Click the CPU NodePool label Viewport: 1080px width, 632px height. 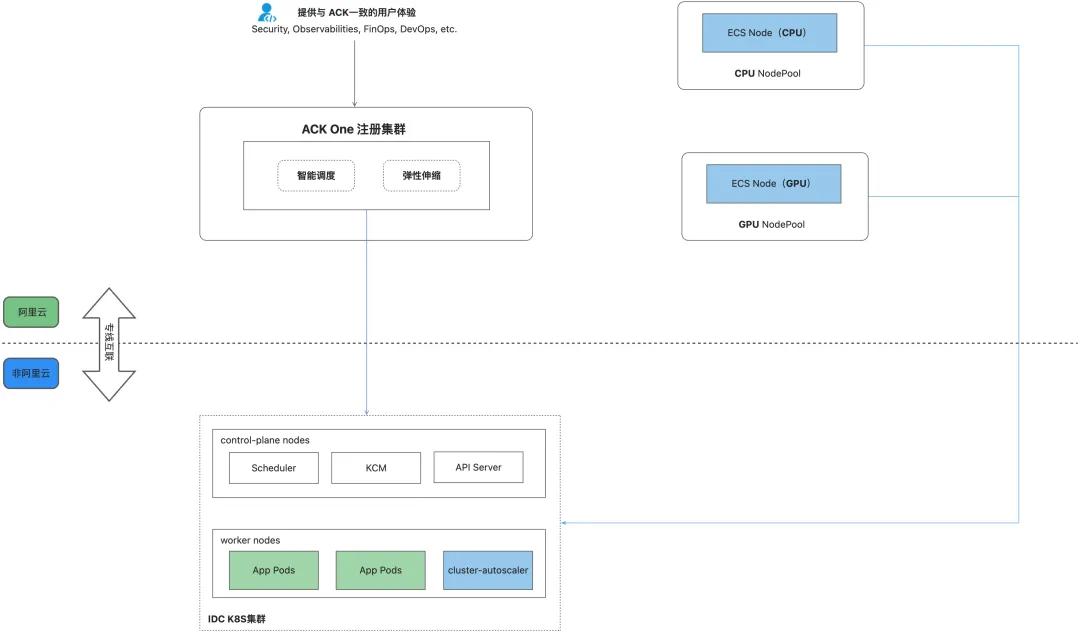click(767, 74)
